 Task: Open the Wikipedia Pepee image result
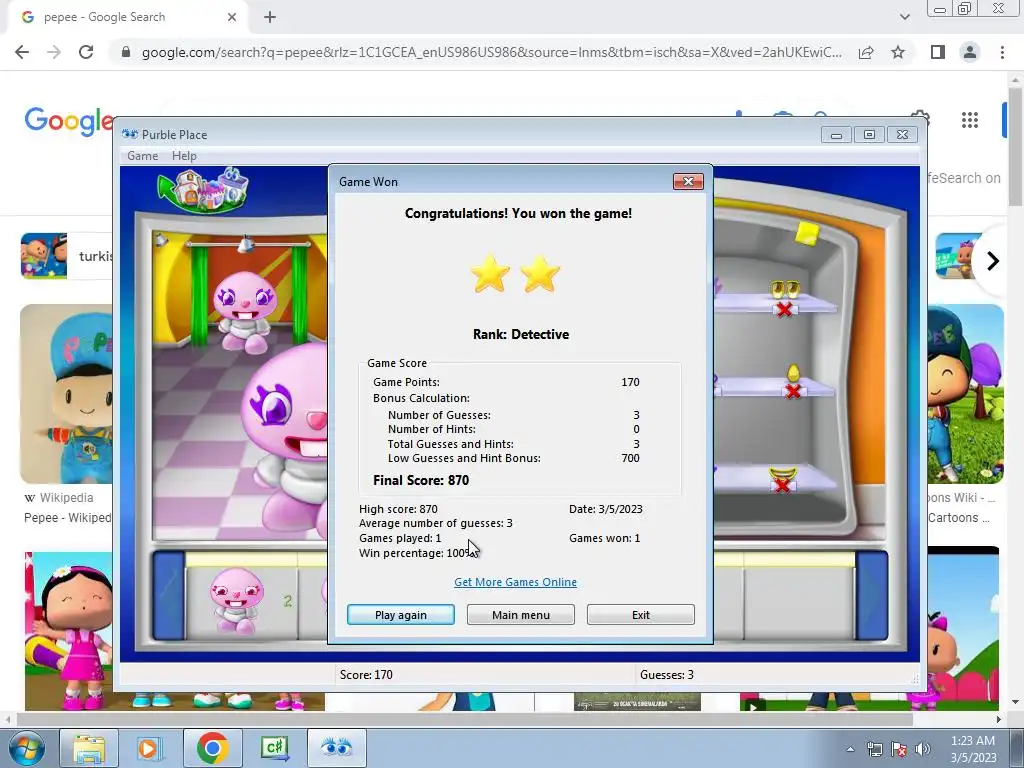tap(66, 394)
